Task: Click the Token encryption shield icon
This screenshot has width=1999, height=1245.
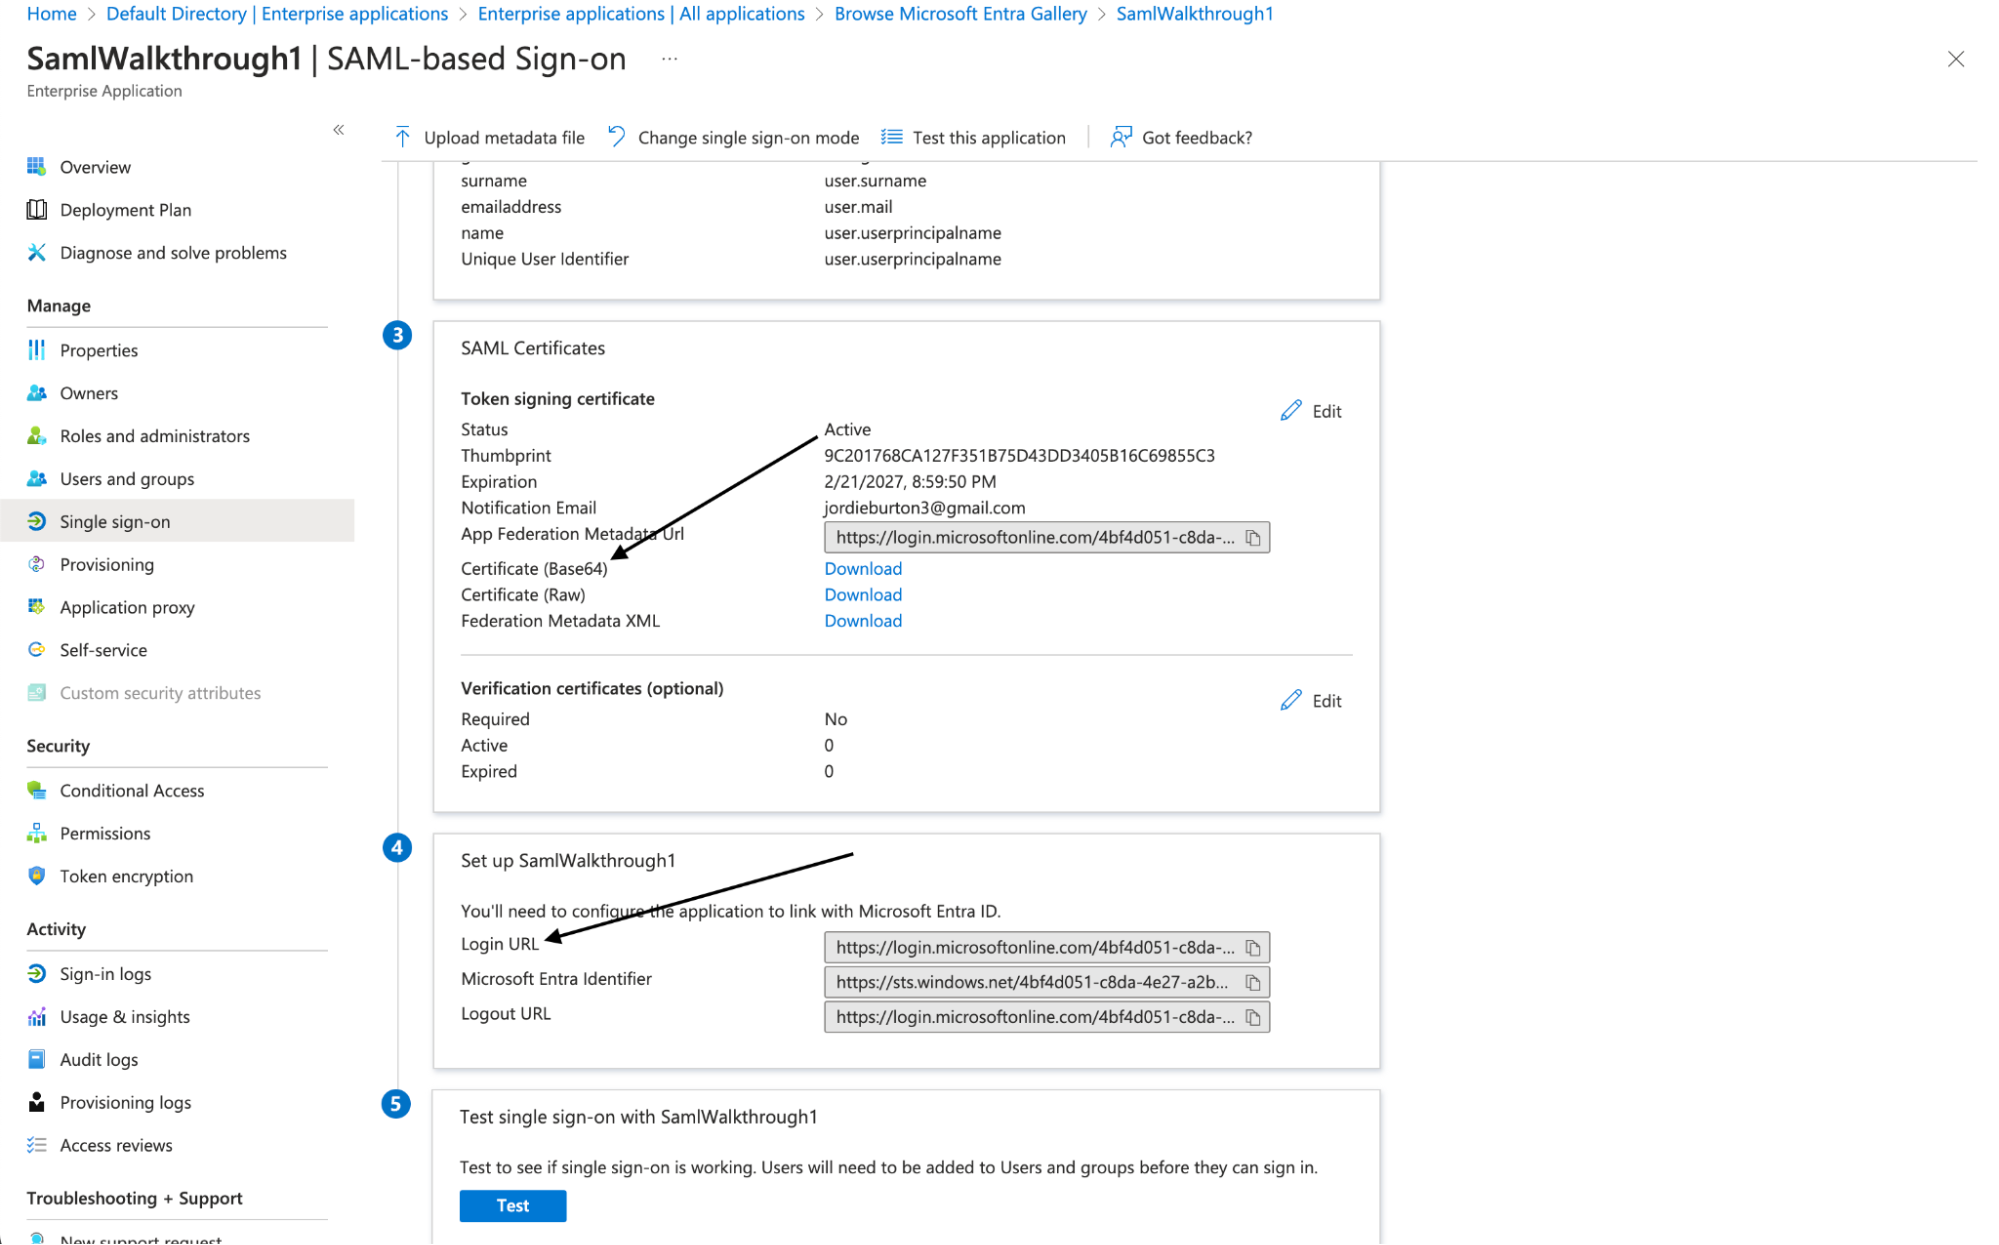Action: 37,876
